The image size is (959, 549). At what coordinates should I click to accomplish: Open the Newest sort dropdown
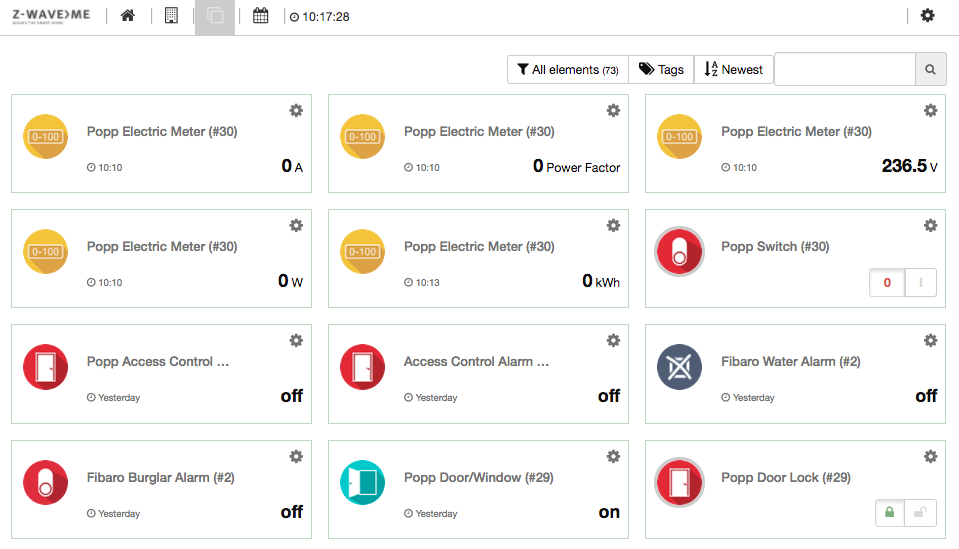click(x=734, y=70)
